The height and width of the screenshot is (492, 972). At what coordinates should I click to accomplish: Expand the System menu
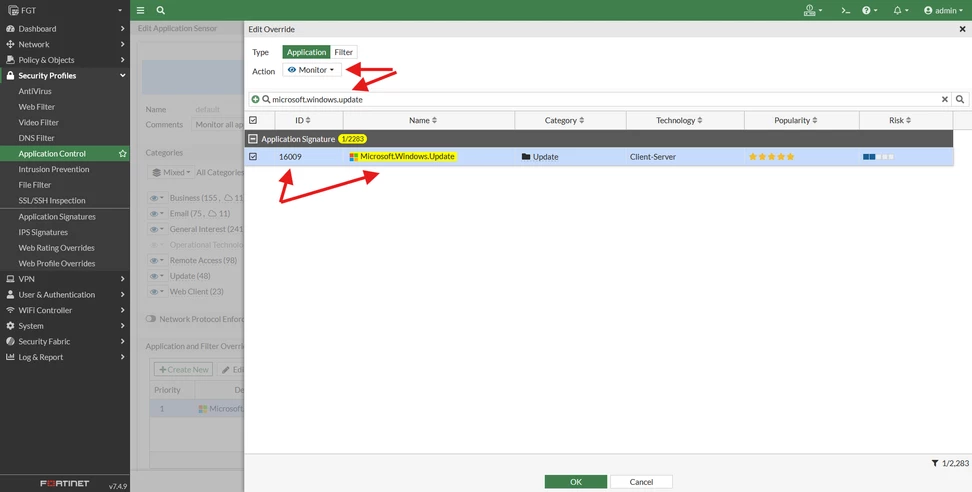pos(64,326)
